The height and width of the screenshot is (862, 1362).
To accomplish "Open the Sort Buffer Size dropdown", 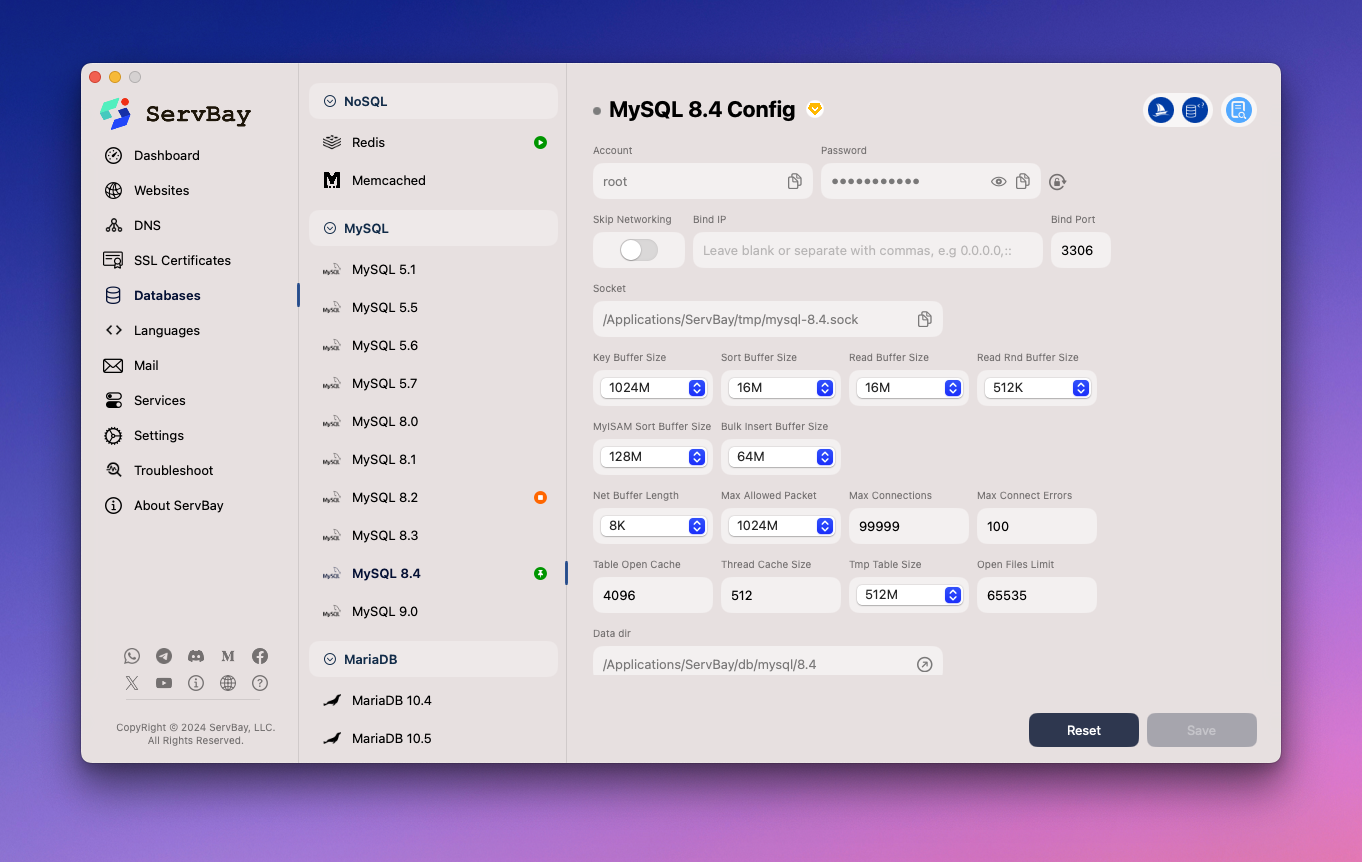I will tap(781, 388).
